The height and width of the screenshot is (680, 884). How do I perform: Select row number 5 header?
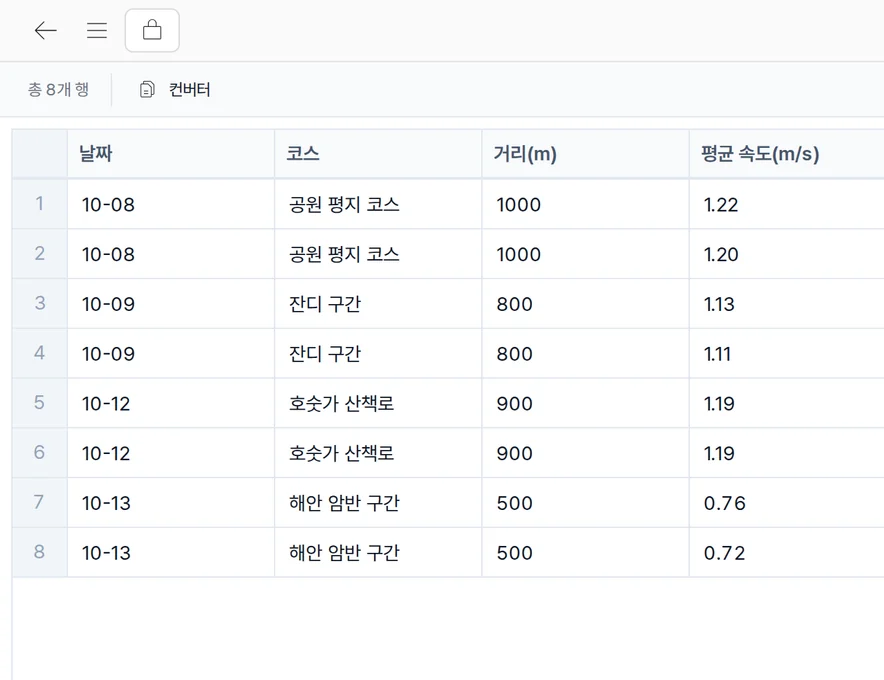[x=39, y=403]
